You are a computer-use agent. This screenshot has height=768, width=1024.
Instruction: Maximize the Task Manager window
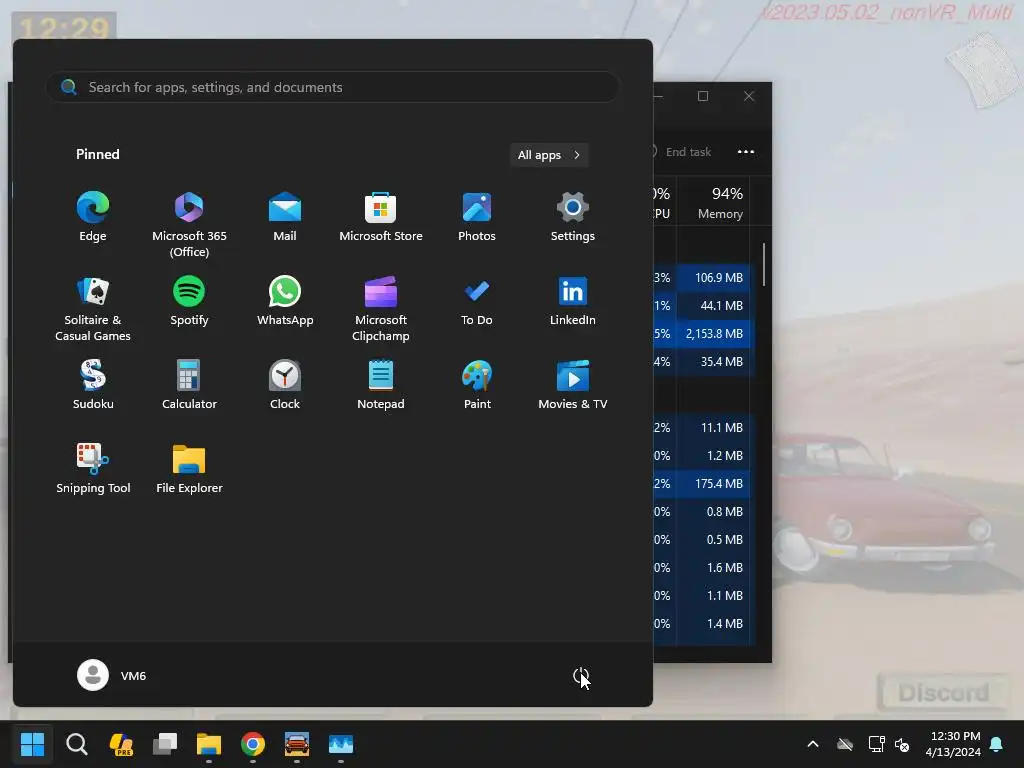[x=703, y=96]
